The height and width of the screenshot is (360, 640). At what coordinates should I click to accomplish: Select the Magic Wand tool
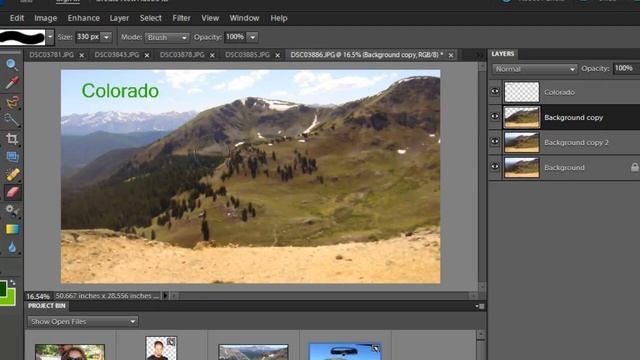[x=11, y=120]
